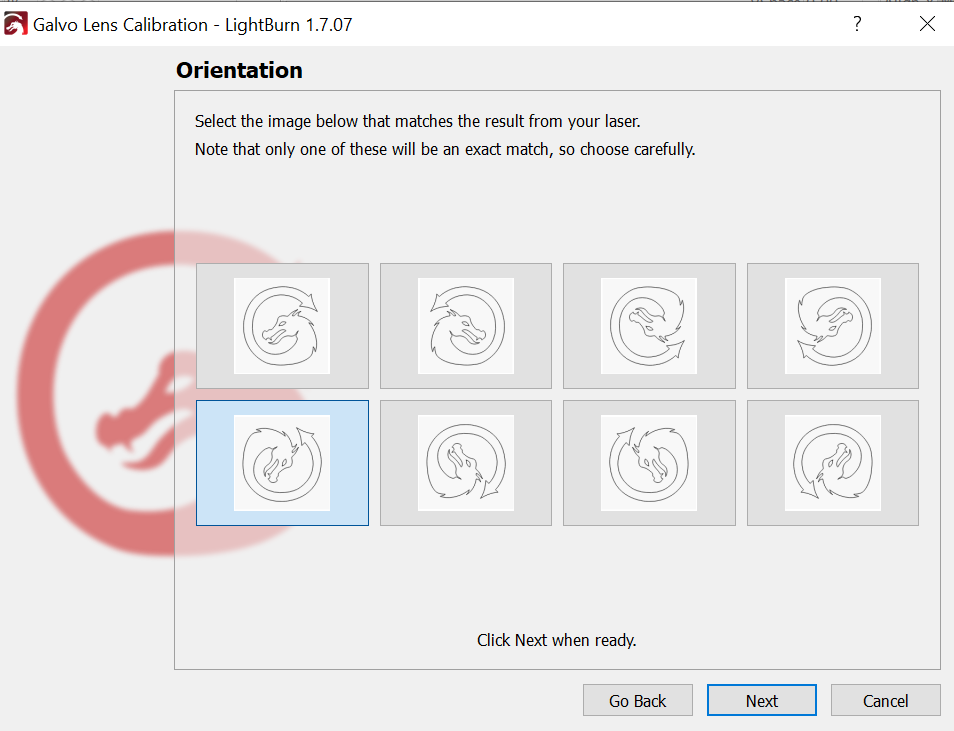The width and height of the screenshot is (954, 731).
Task: Choose upside-down dragon with arrow pointing right at bottom
Action: 649,326
